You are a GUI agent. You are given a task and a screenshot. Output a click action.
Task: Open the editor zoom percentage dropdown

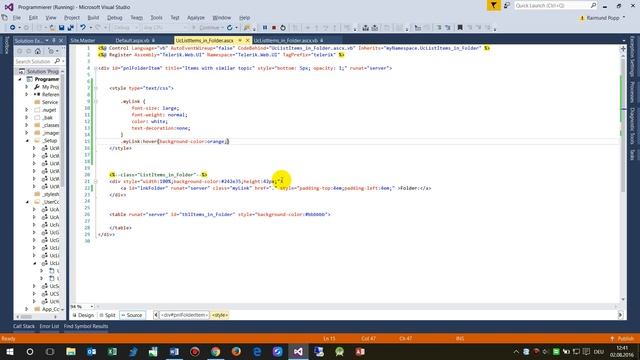91,307
